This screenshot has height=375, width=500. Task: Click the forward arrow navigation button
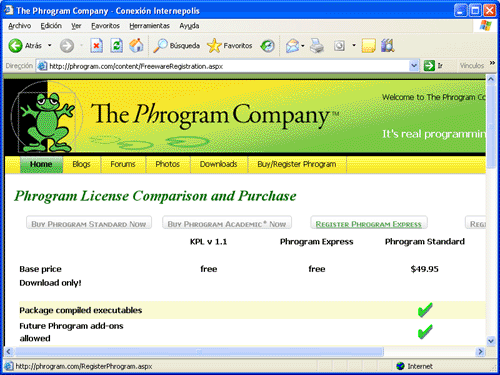point(67,46)
